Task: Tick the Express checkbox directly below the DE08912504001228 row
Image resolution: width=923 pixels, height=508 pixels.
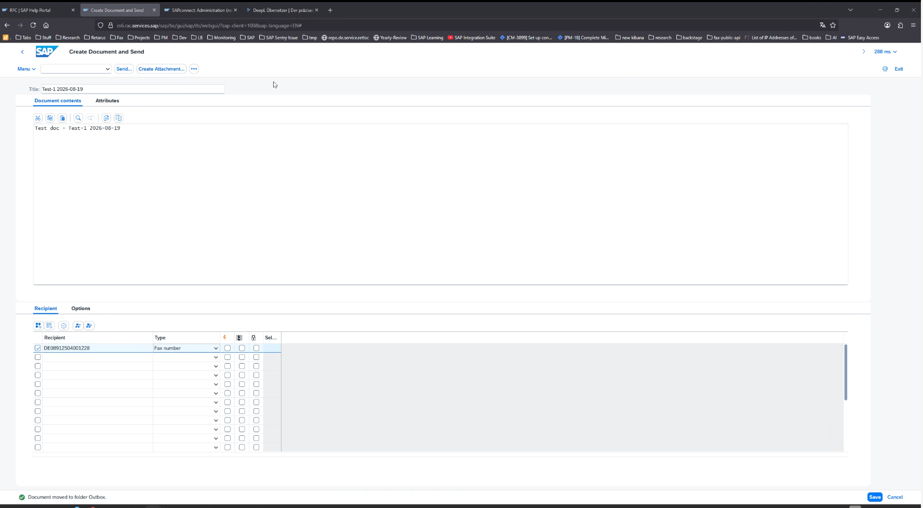Action: (227, 357)
